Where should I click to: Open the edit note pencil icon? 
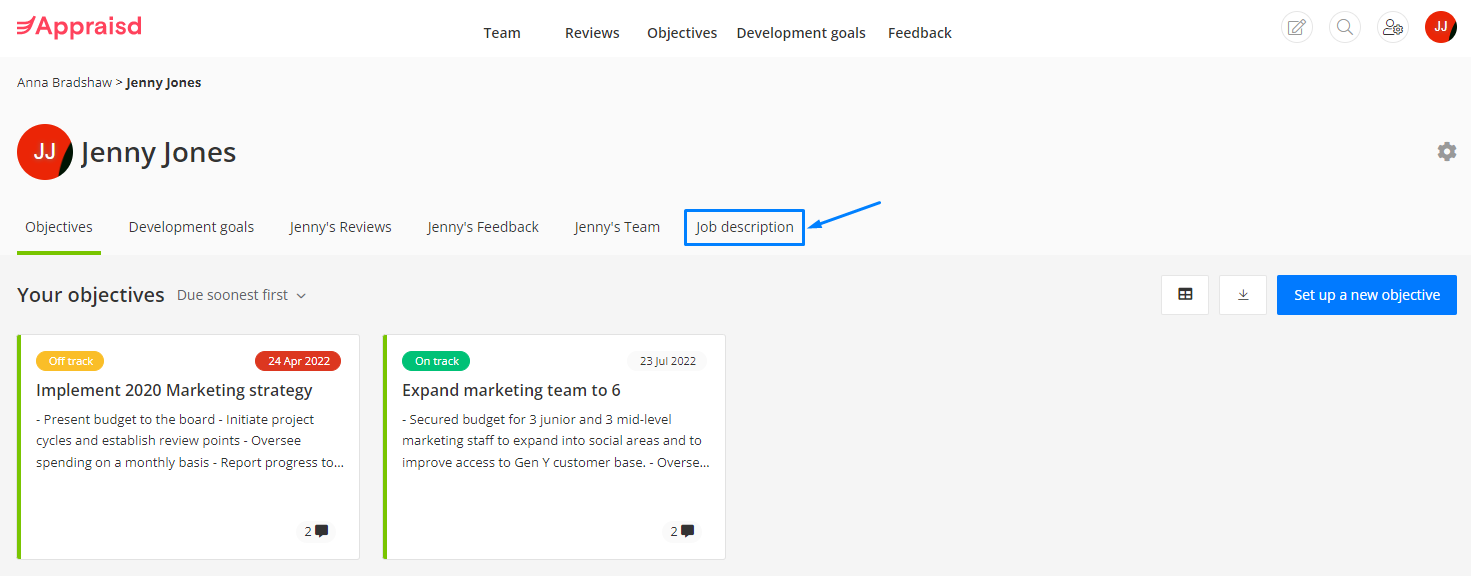click(x=1297, y=27)
